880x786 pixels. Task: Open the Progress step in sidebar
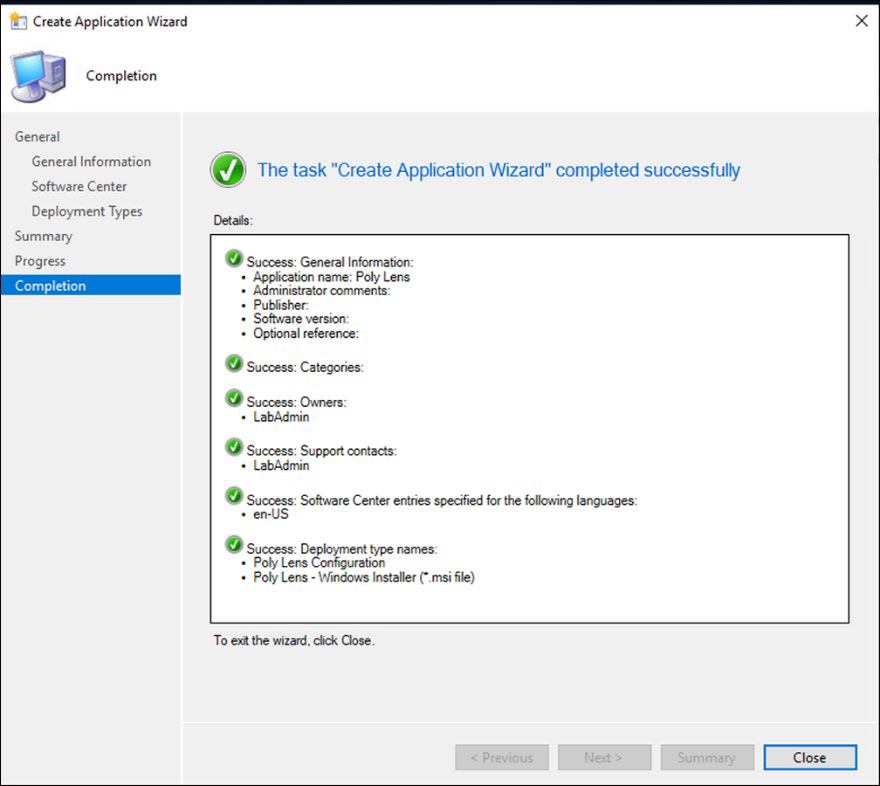click(40, 261)
